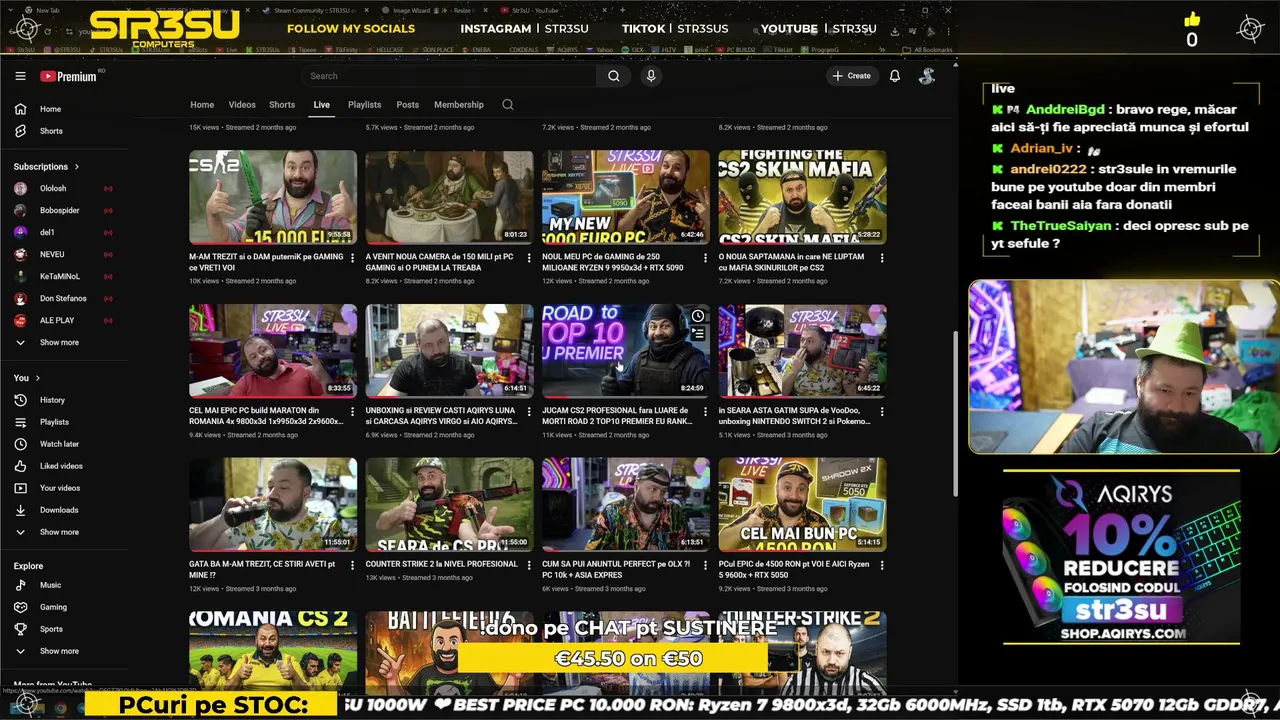The width and height of the screenshot is (1280, 720).
Task: Click the YouTube Premium logo
Action: pos(68,76)
